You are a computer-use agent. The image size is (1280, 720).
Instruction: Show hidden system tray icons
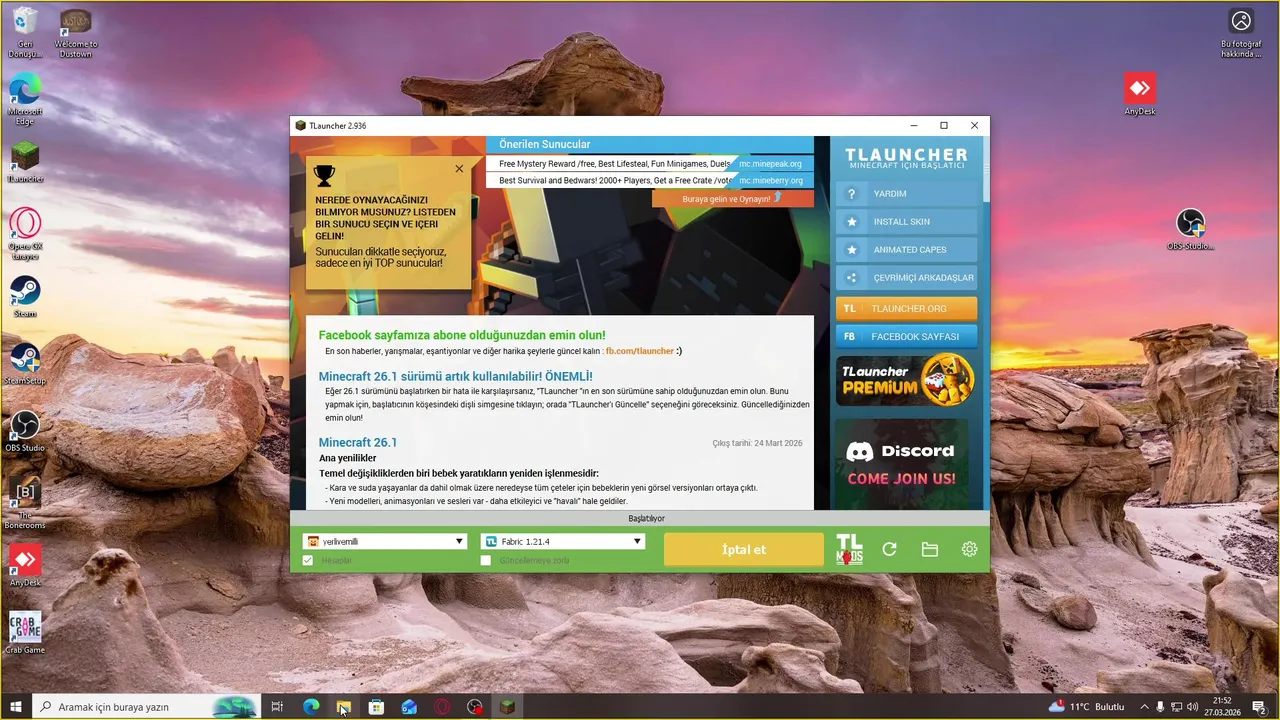pos(1145,707)
